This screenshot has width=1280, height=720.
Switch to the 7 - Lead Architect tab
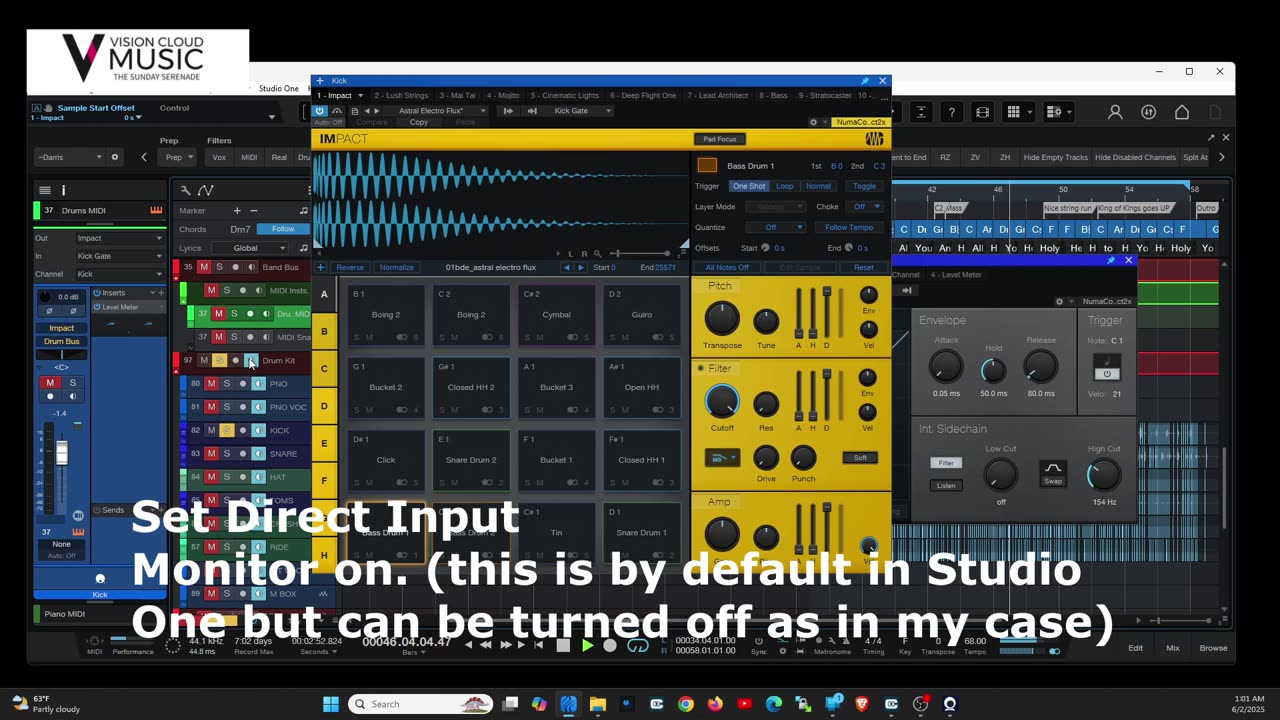pyautogui.click(x=716, y=96)
